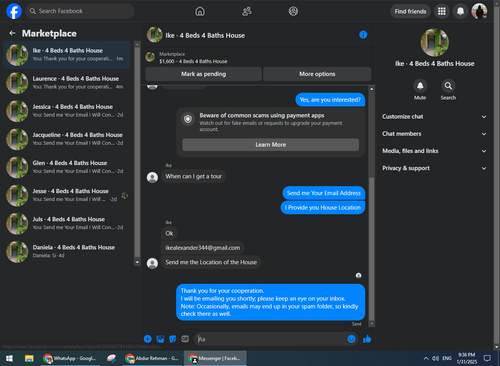500x366 pixels.
Task: Click the shield icon in scam warning
Action: [188, 119]
